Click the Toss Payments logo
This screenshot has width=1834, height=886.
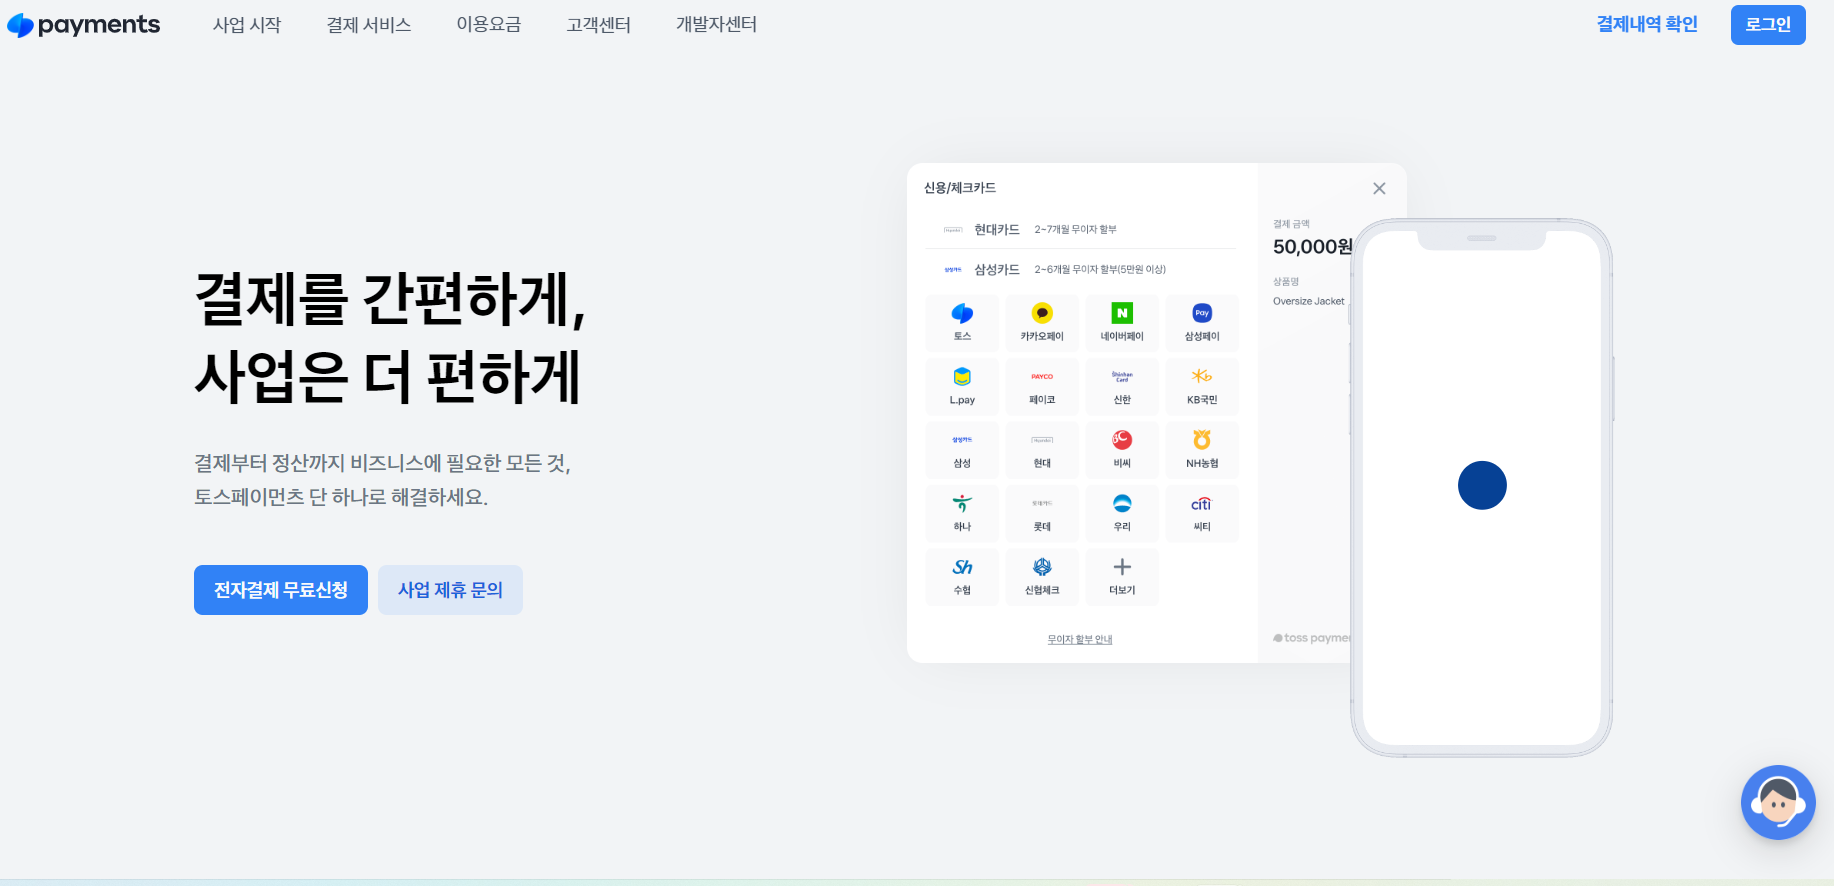click(x=83, y=25)
